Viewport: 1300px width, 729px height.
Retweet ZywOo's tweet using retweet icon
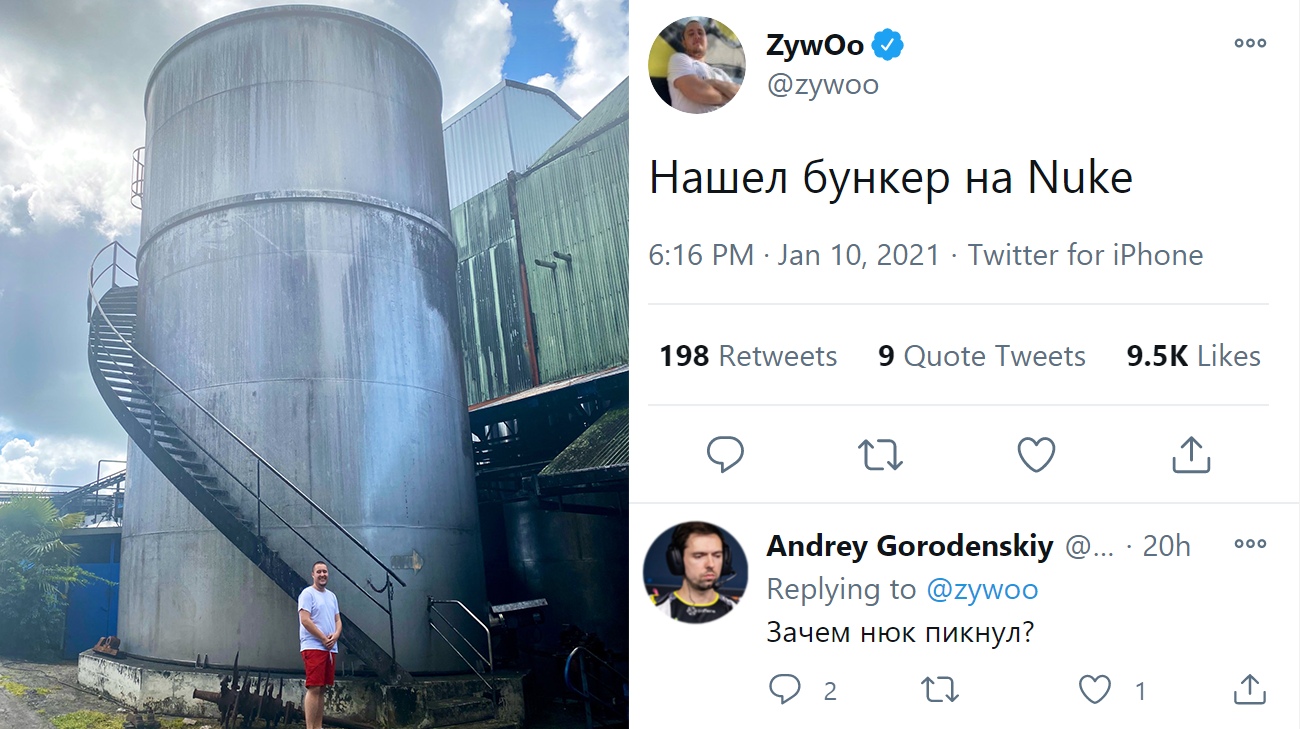point(880,455)
